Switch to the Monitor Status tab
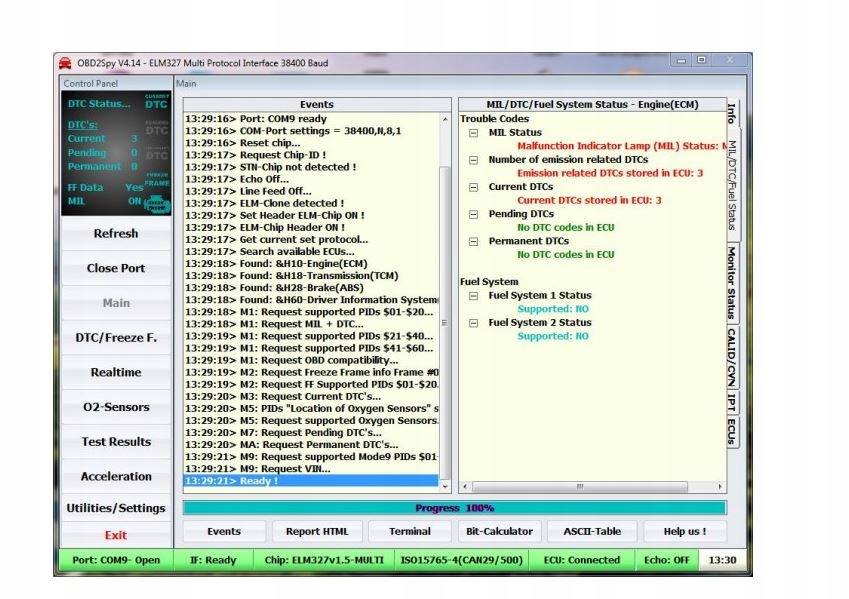 [x=732, y=283]
